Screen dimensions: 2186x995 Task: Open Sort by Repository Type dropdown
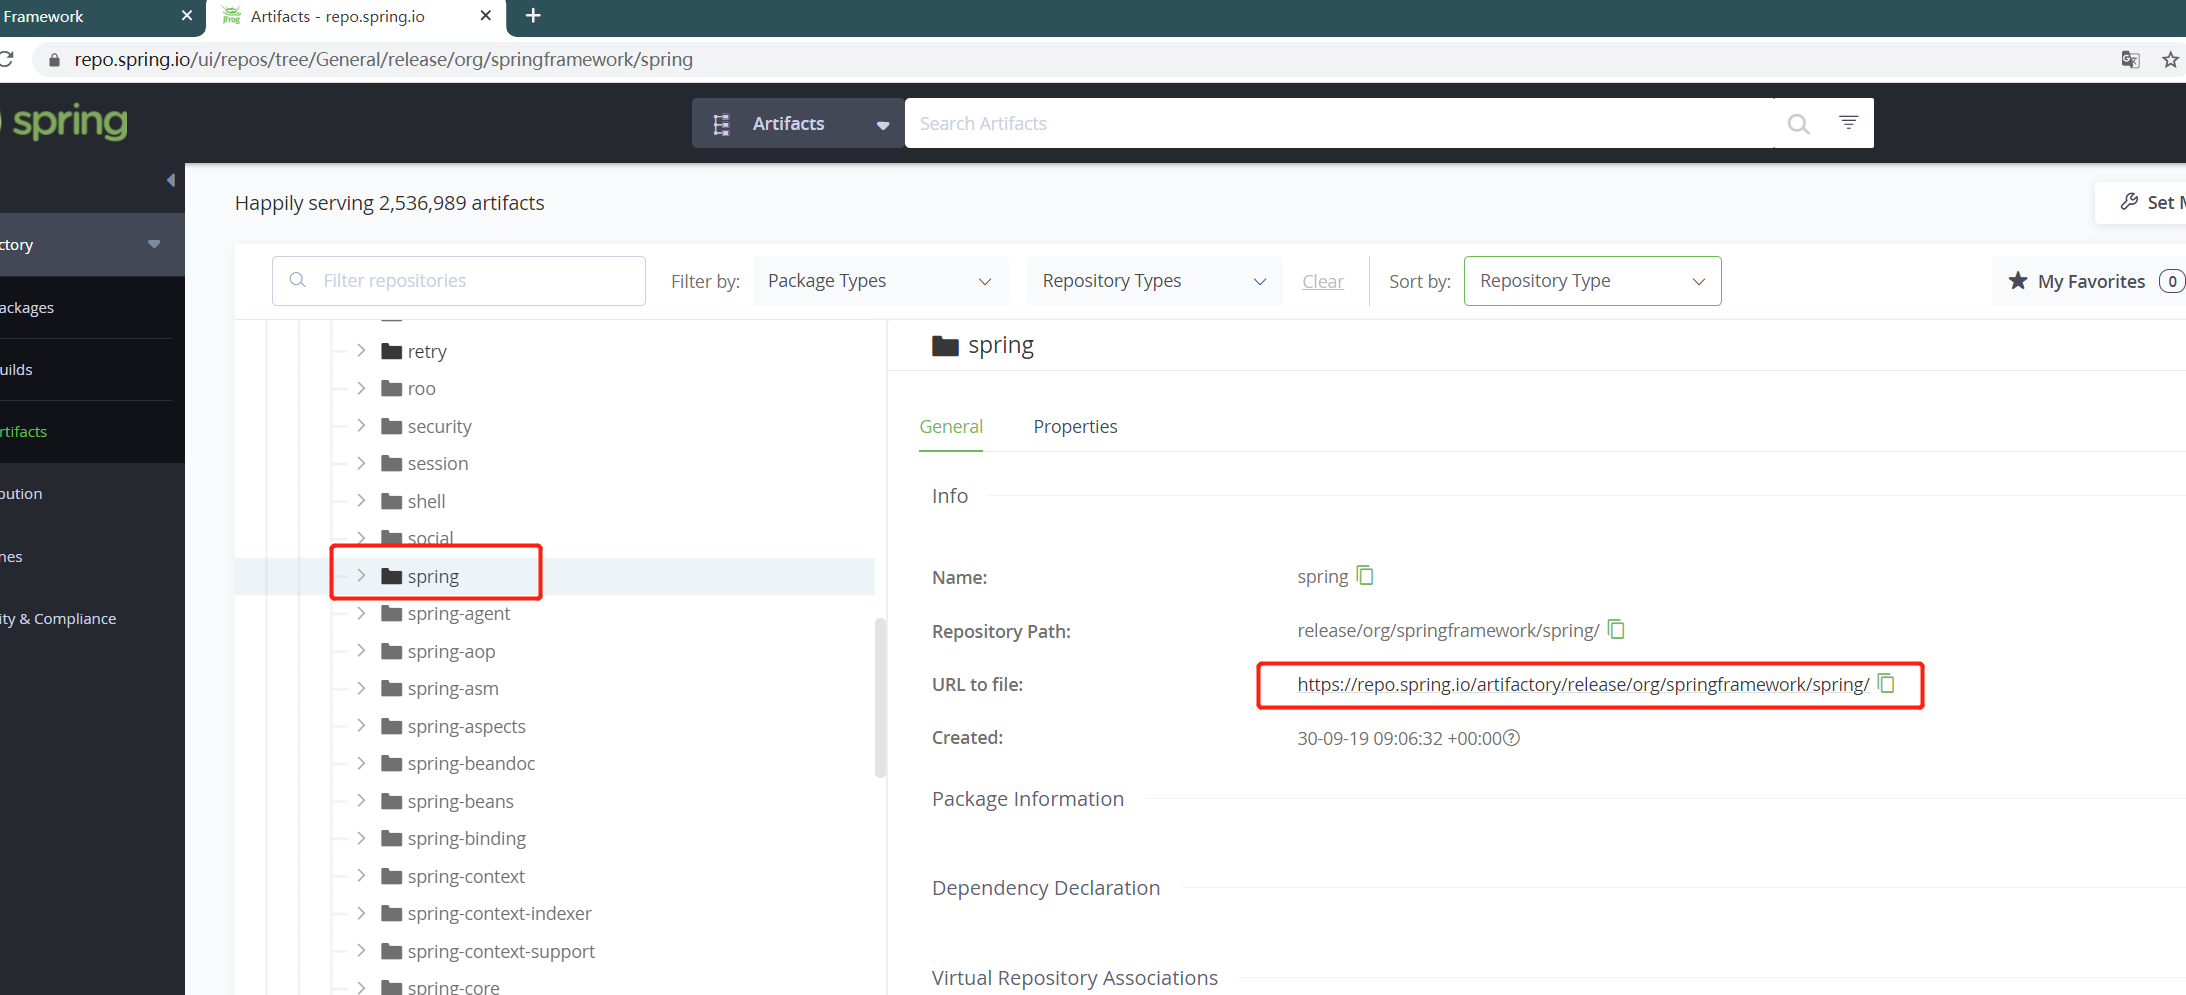tap(1592, 281)
